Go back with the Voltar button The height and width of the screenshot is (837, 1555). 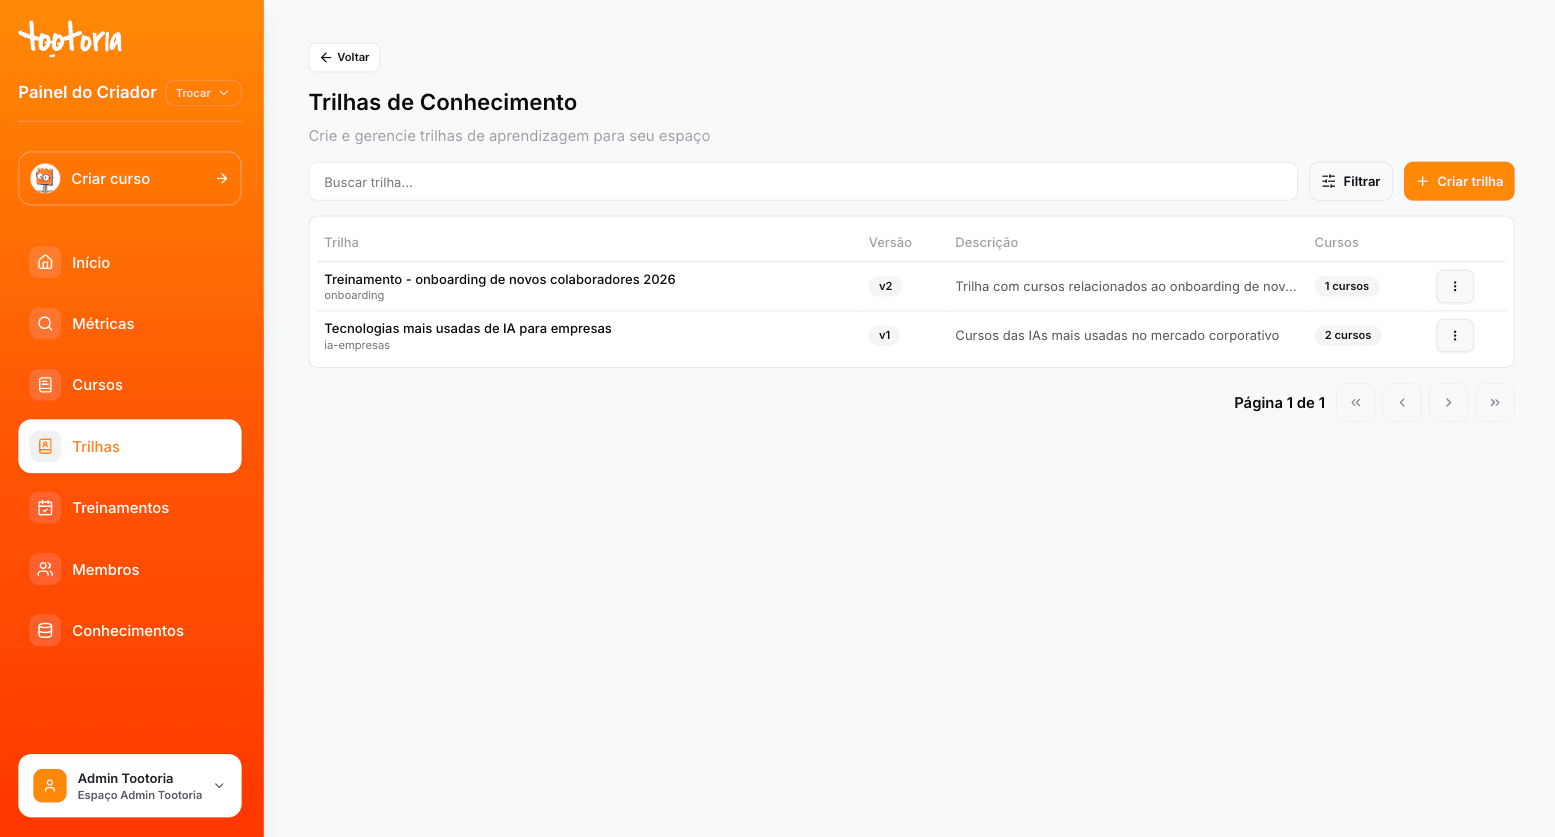point(344,57)
